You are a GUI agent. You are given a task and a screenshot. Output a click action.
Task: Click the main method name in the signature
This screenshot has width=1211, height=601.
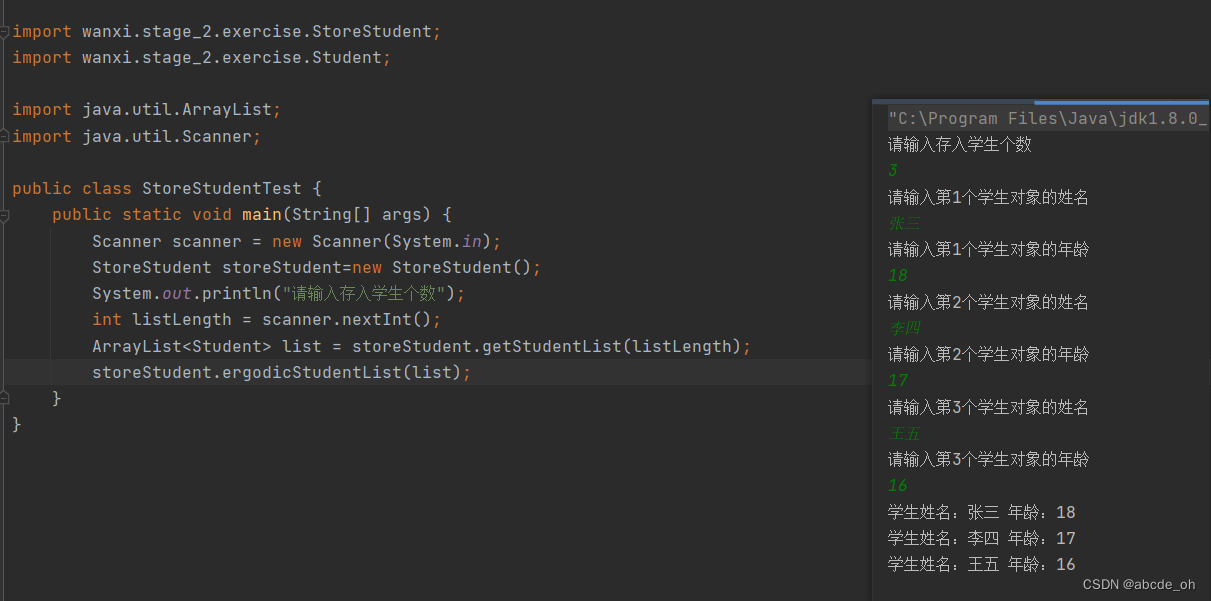point(262,215)
